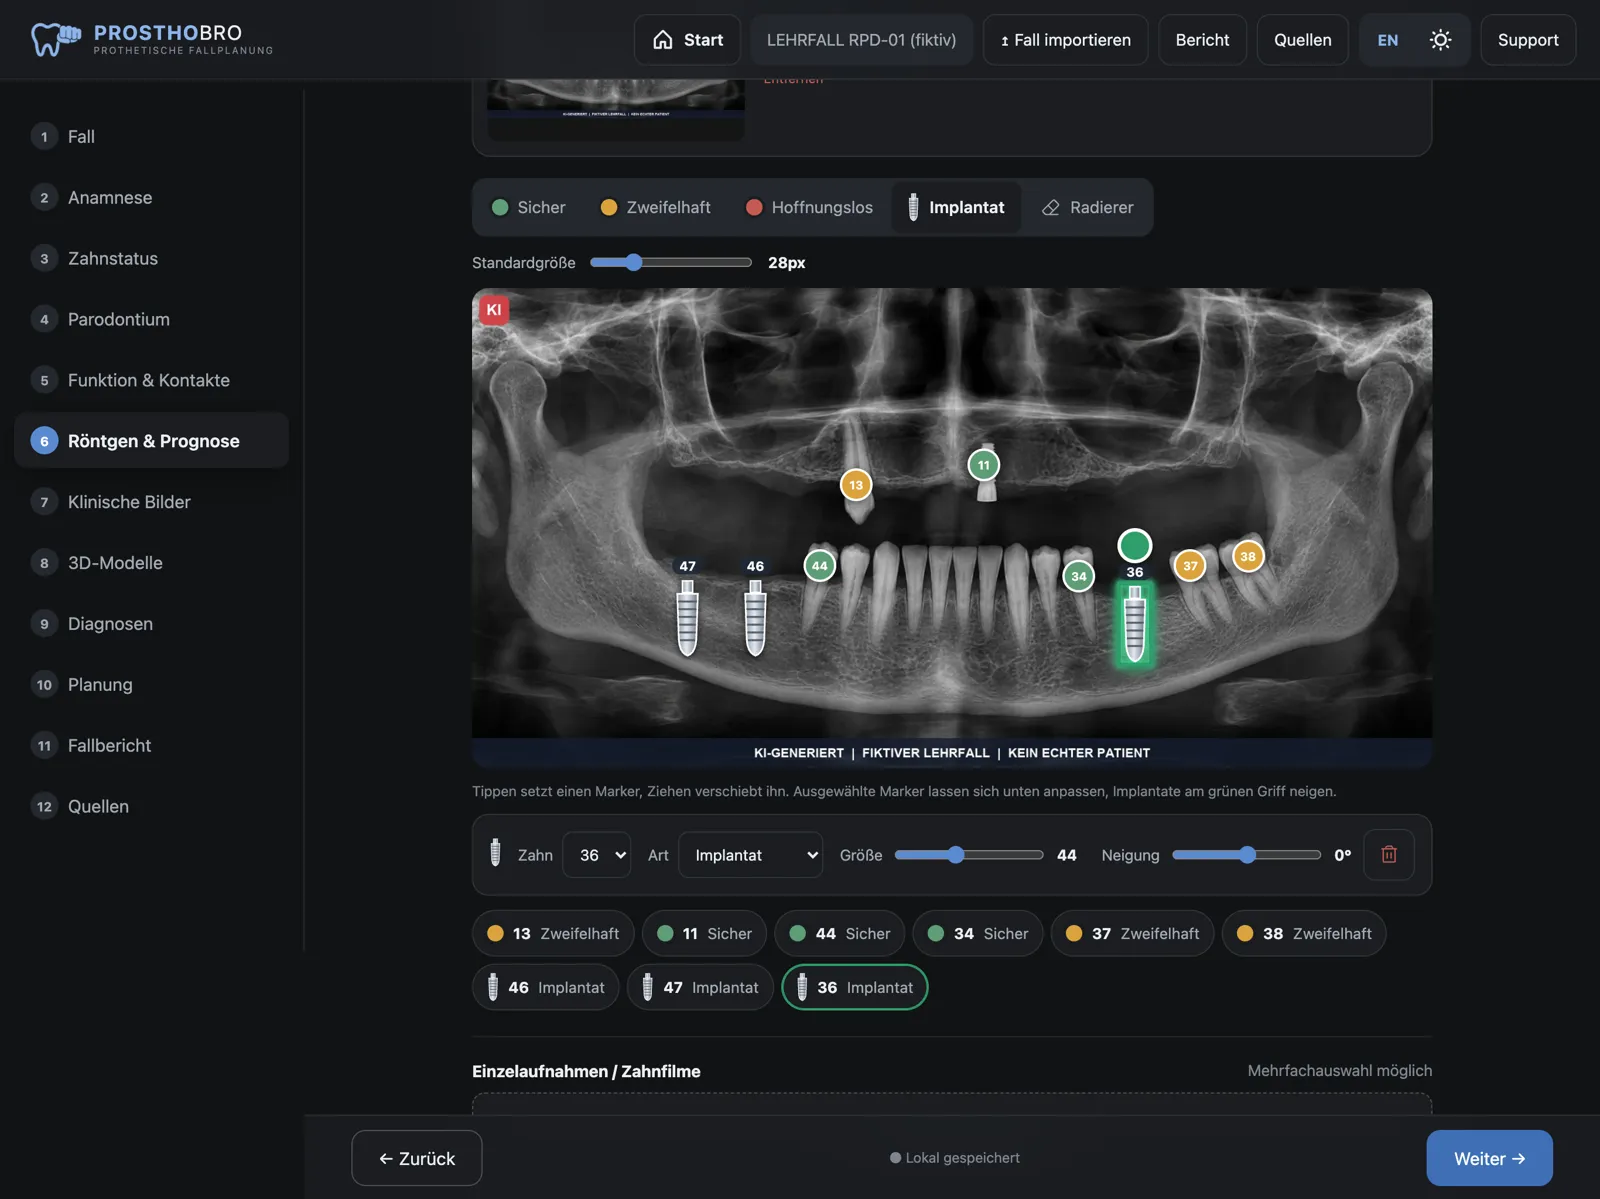Open the Funktion & Kontakte step
The image size is (1600, 1199).
(x=152, y=381)
